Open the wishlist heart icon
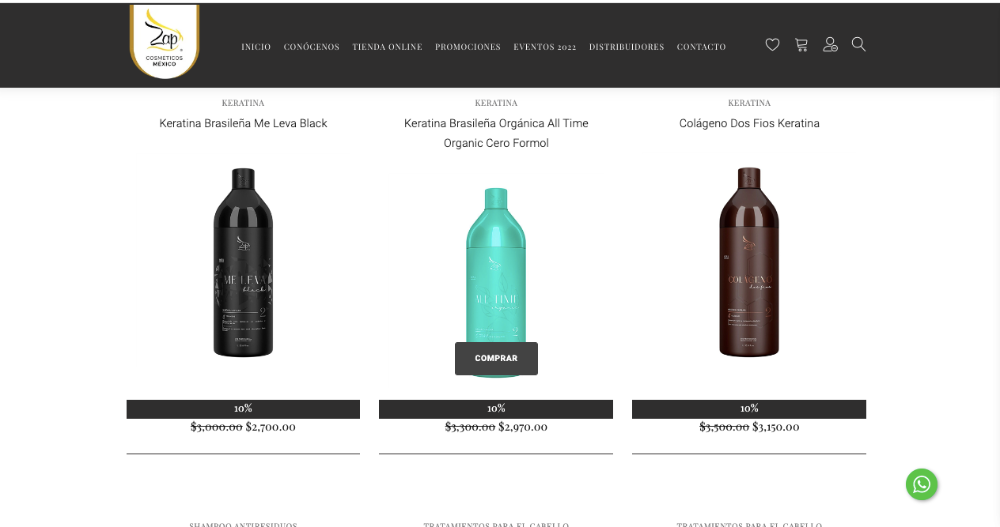 [x=772, y=45]
